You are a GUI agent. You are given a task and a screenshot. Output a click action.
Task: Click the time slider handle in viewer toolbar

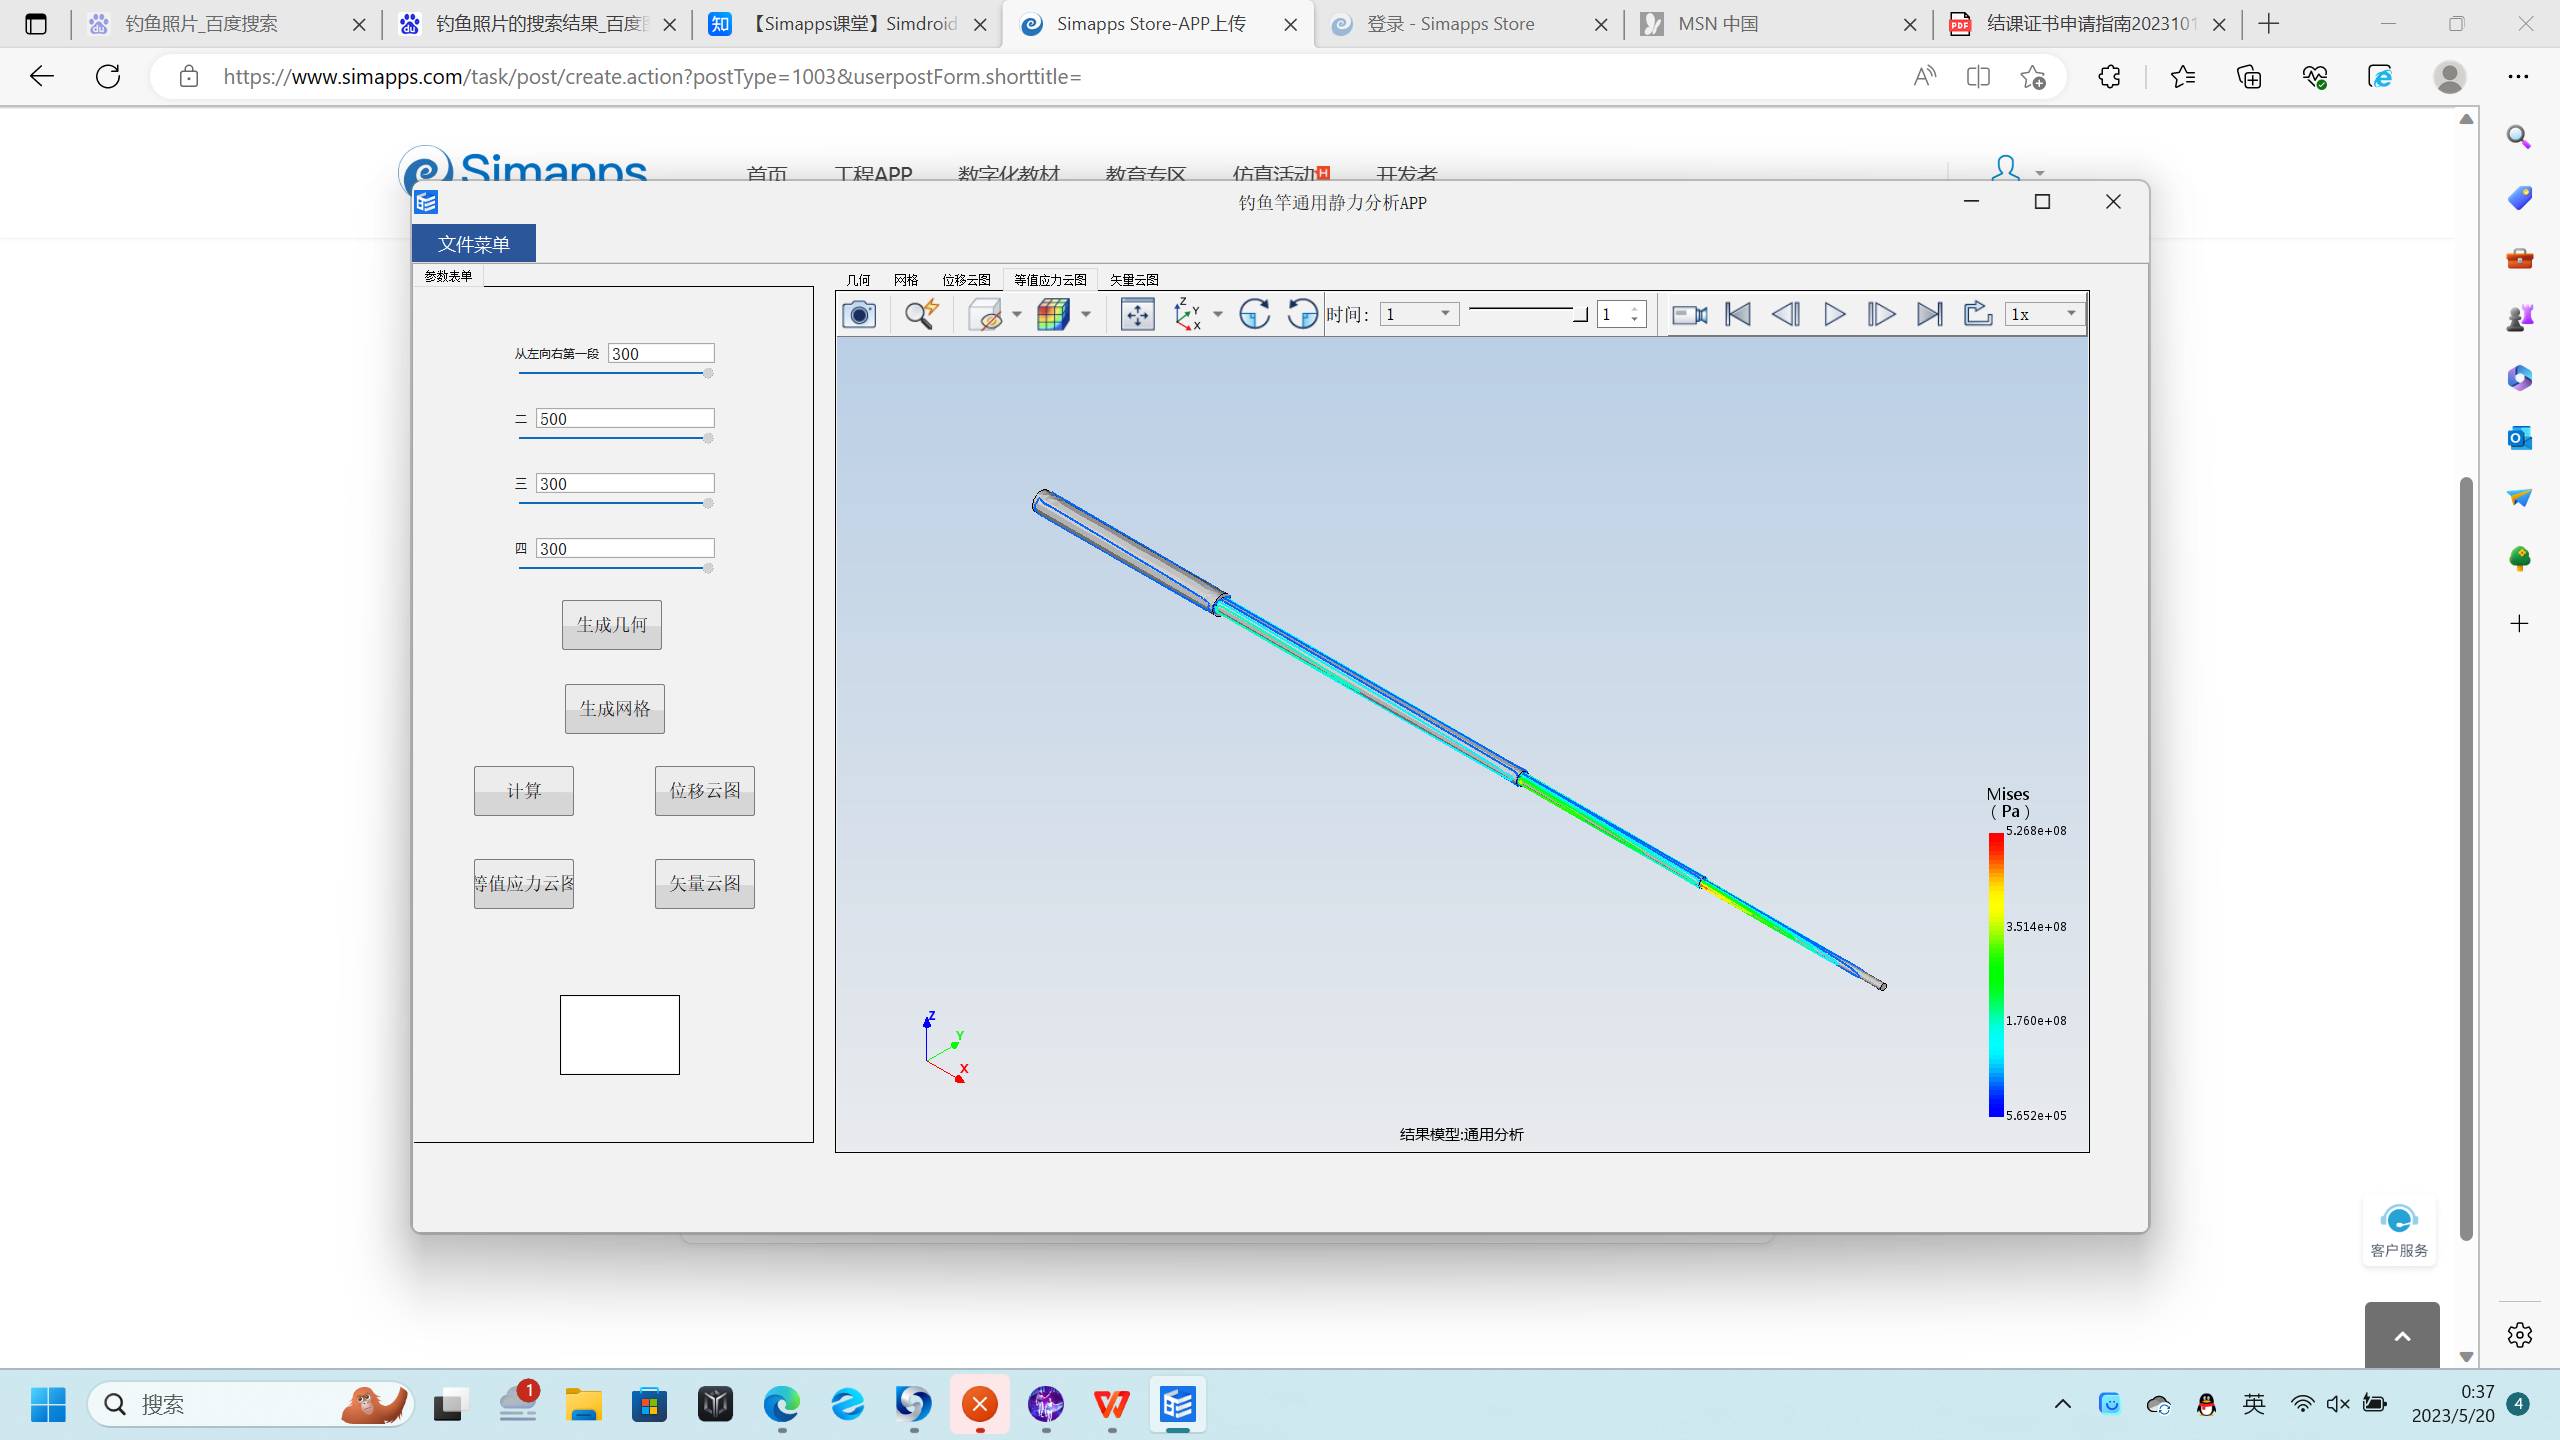click(1580, 315)
